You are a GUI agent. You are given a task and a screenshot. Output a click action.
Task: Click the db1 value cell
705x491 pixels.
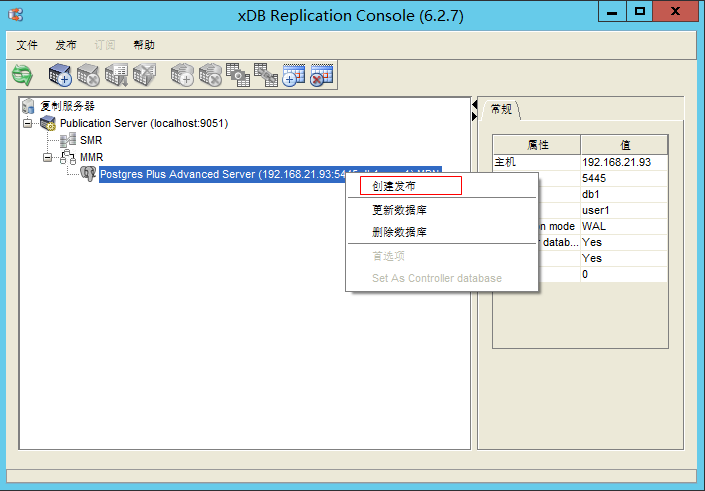[624, 194]
